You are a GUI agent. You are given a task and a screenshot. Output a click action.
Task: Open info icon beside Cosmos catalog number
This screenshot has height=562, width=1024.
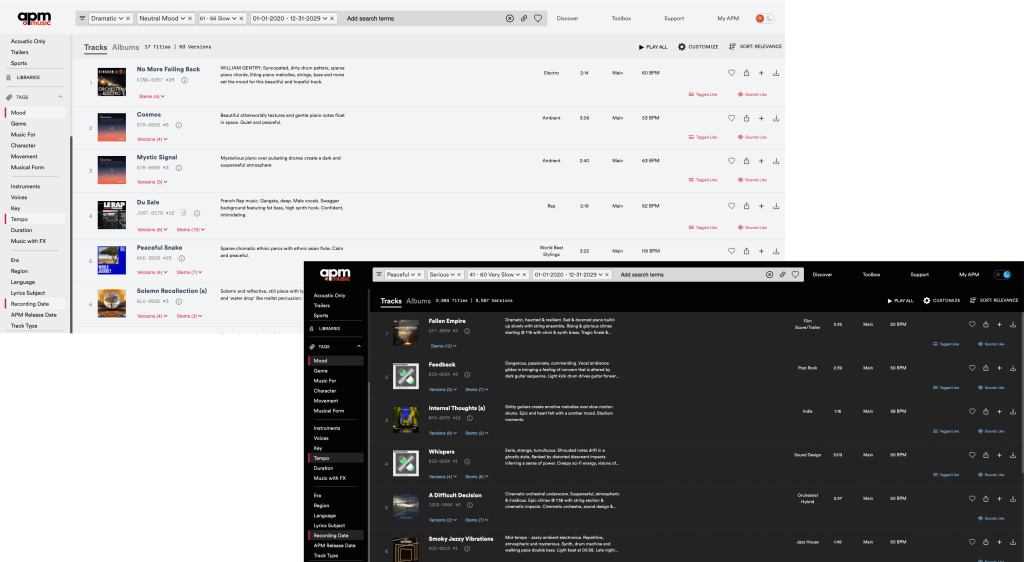pyautogui.click(x=179, y=125)
